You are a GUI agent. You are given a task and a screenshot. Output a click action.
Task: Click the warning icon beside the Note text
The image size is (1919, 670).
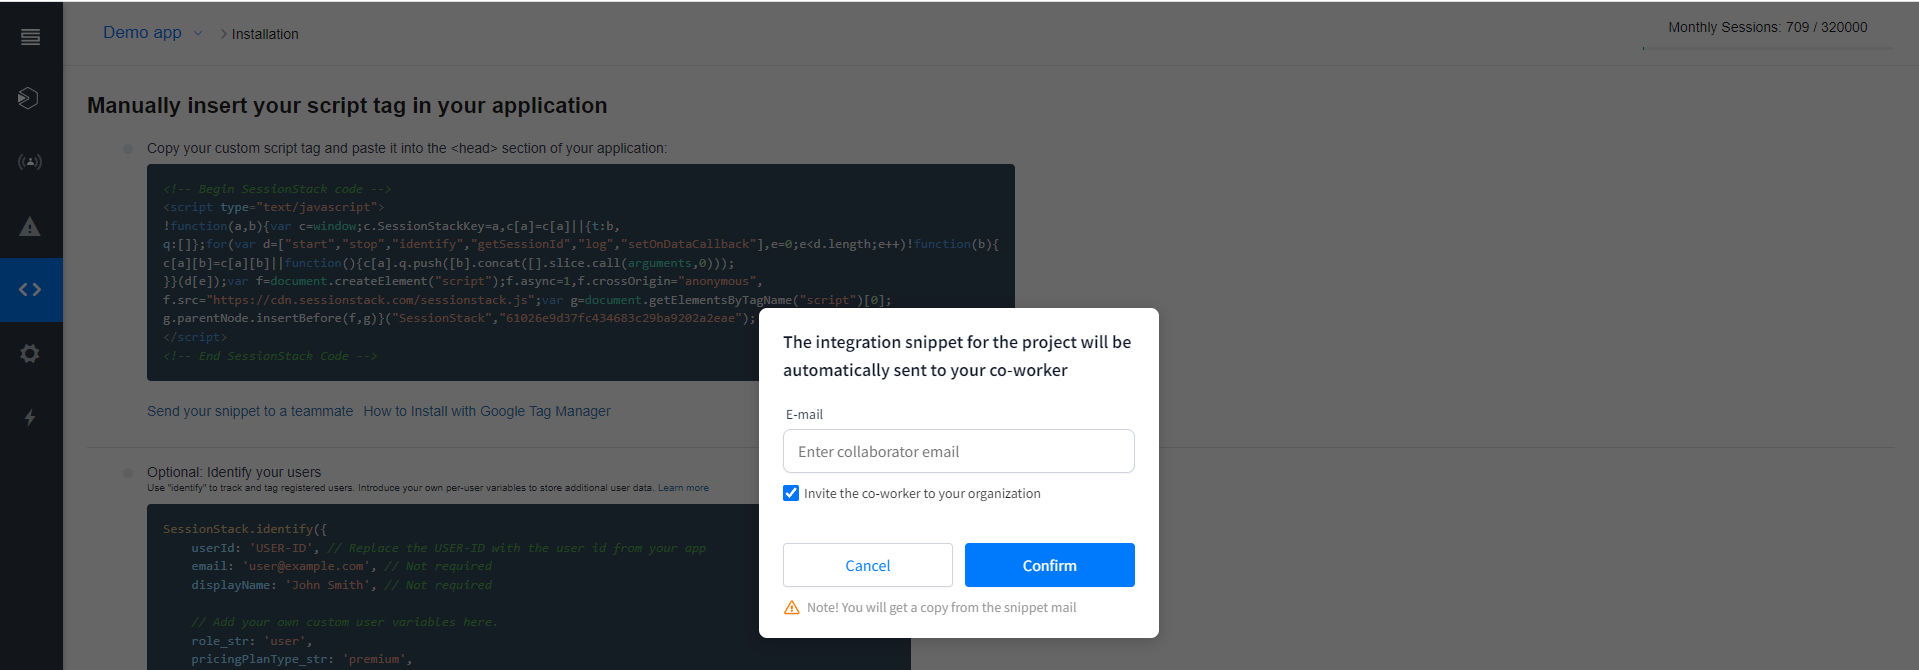coord(791,607)
